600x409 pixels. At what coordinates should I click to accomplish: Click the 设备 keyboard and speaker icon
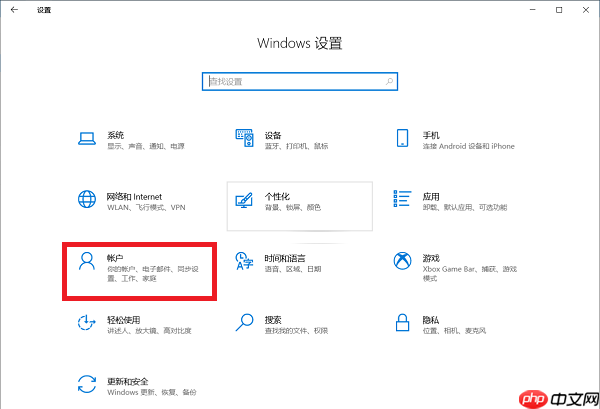(245, 138)
